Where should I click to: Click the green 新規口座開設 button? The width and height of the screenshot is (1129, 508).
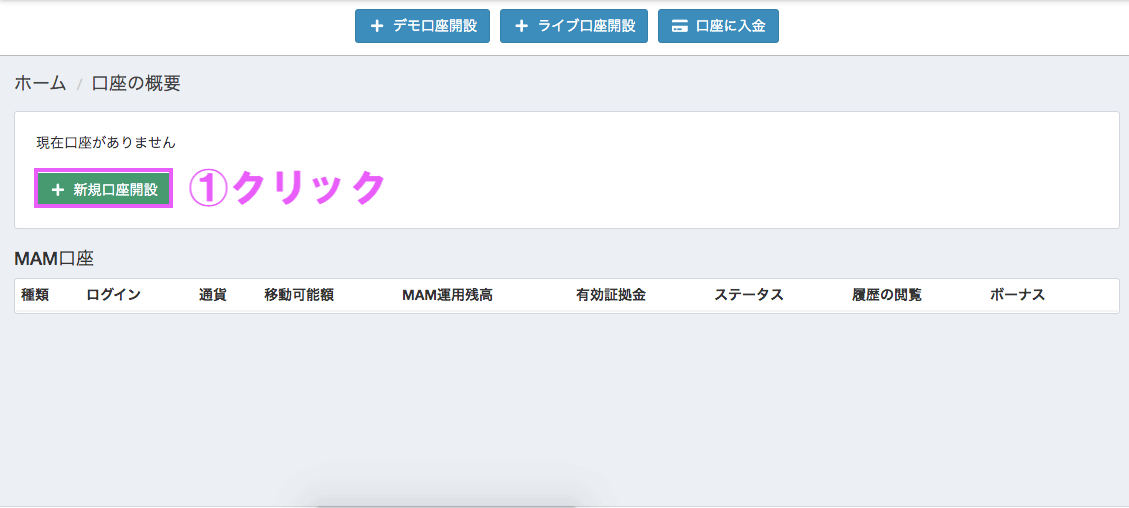[104, 190]
